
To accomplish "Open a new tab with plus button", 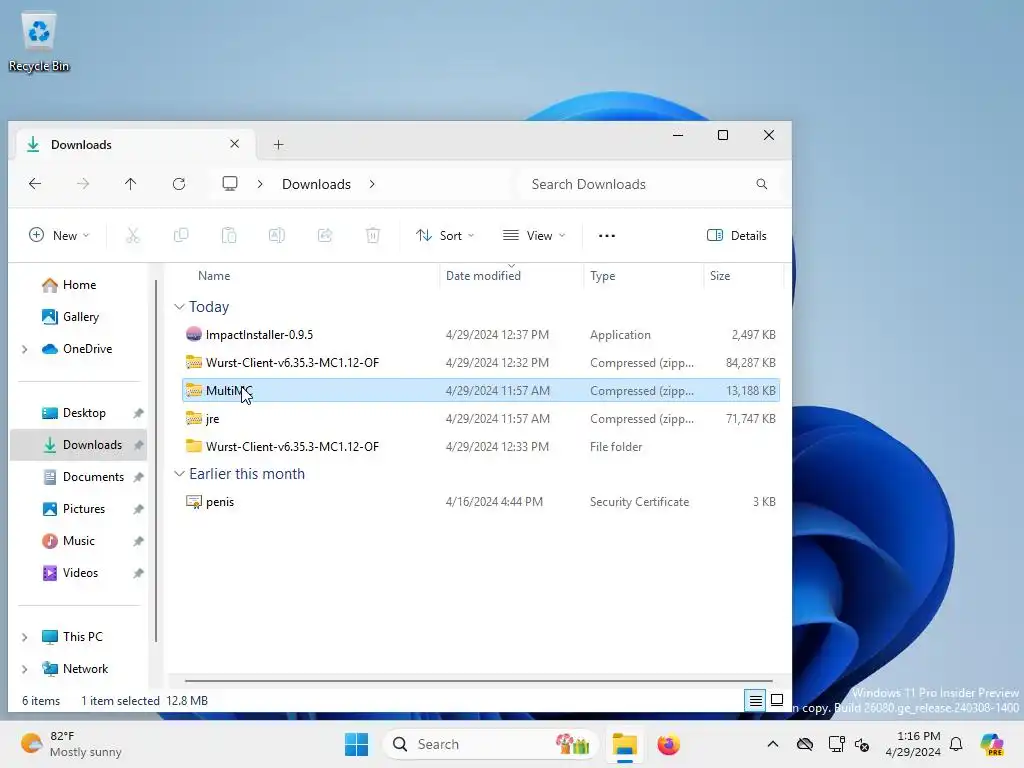I will 278,144.
